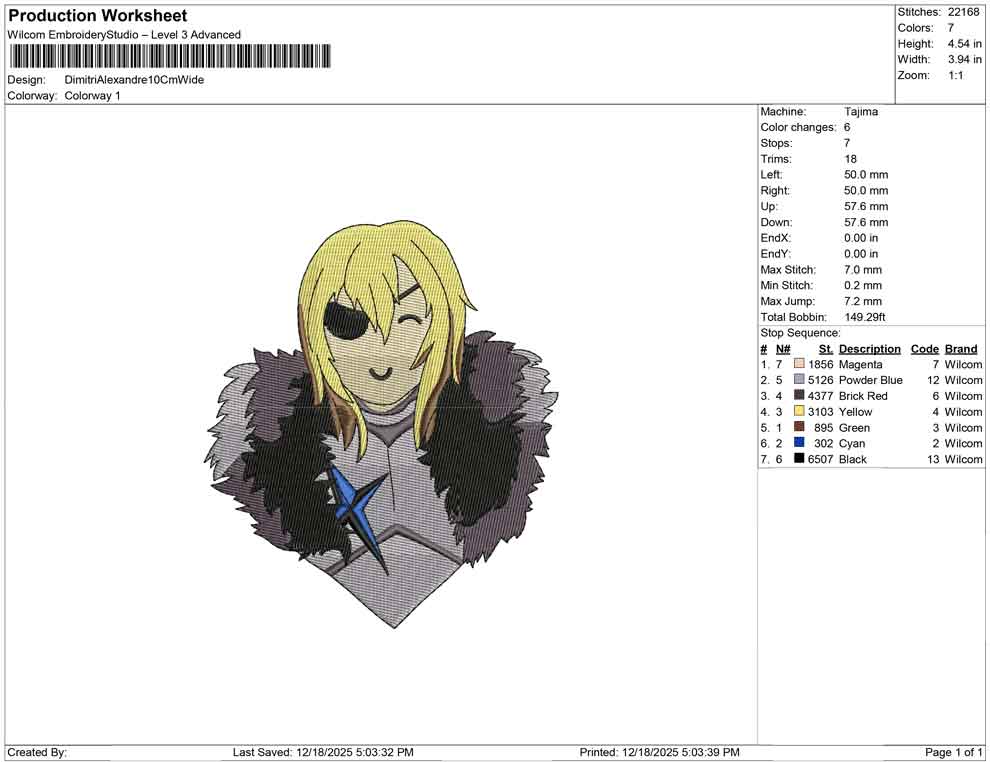Click the Machine value 'Tajima'
Image resolution: width=990 pixels, height=762 pixels.
tap(861, 112)
